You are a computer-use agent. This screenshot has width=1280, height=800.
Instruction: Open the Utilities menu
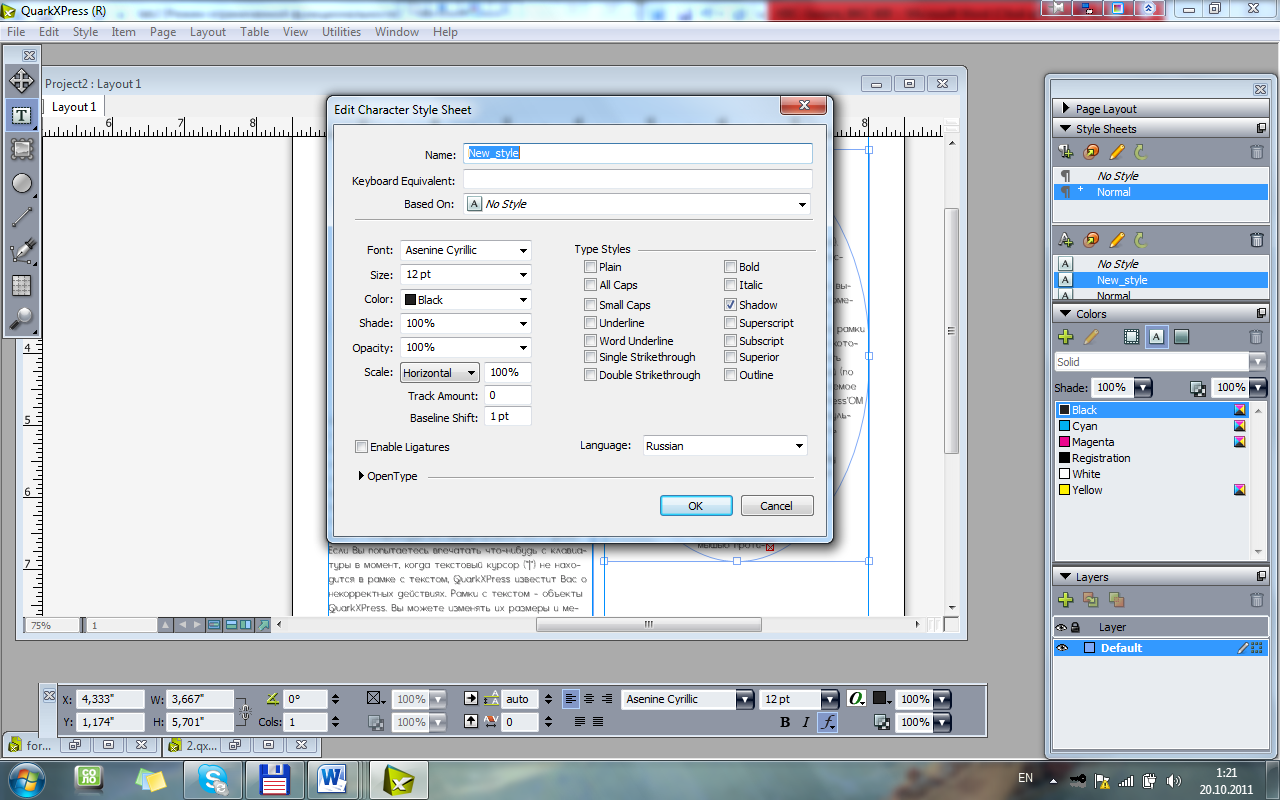click(341, 32)
